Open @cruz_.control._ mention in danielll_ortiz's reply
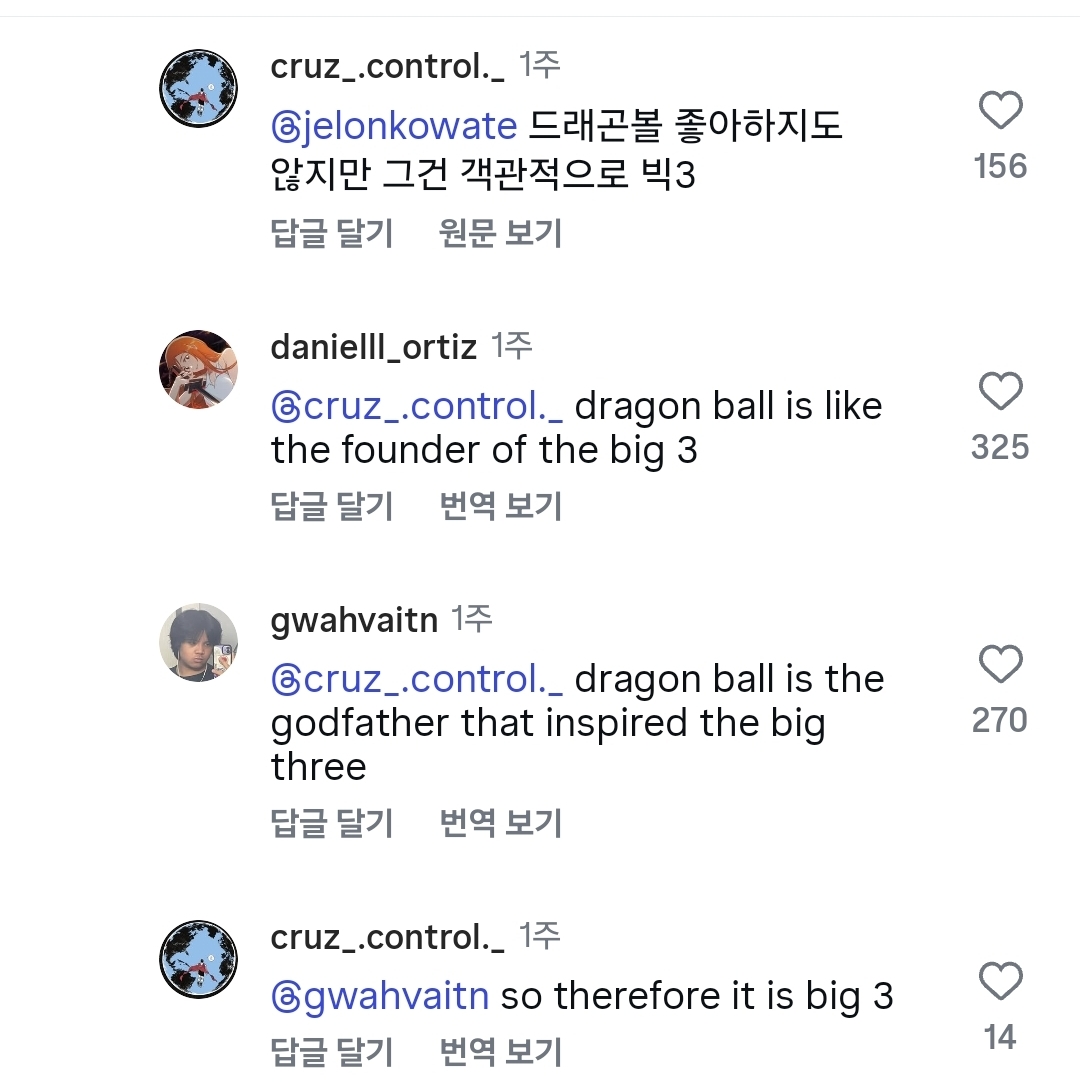The image size is (1080, 1092). [x=417, y=407]
